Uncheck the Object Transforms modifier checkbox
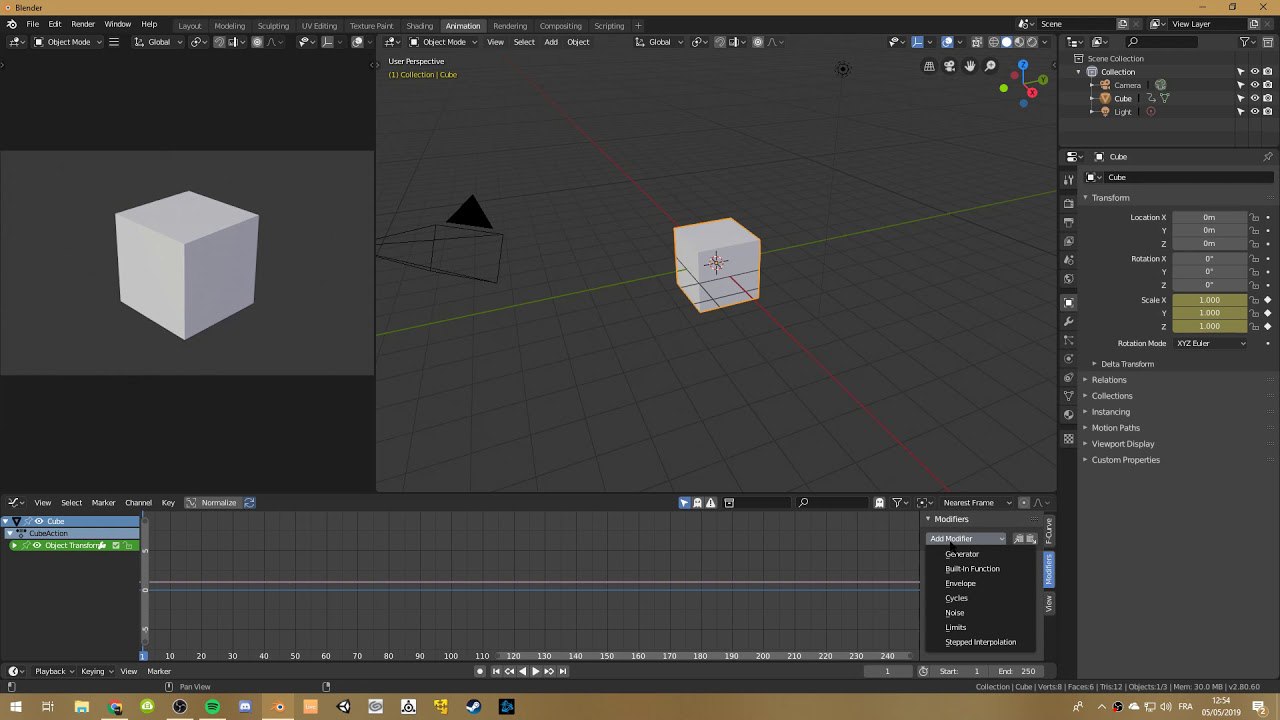Viewport: 1280px width, 720px height. click(116, 546)
